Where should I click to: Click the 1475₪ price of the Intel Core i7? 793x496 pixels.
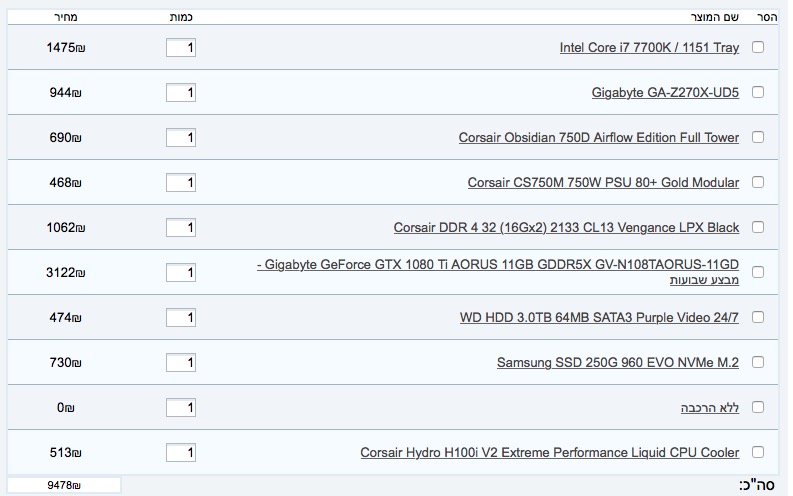[x=66, y=48]
